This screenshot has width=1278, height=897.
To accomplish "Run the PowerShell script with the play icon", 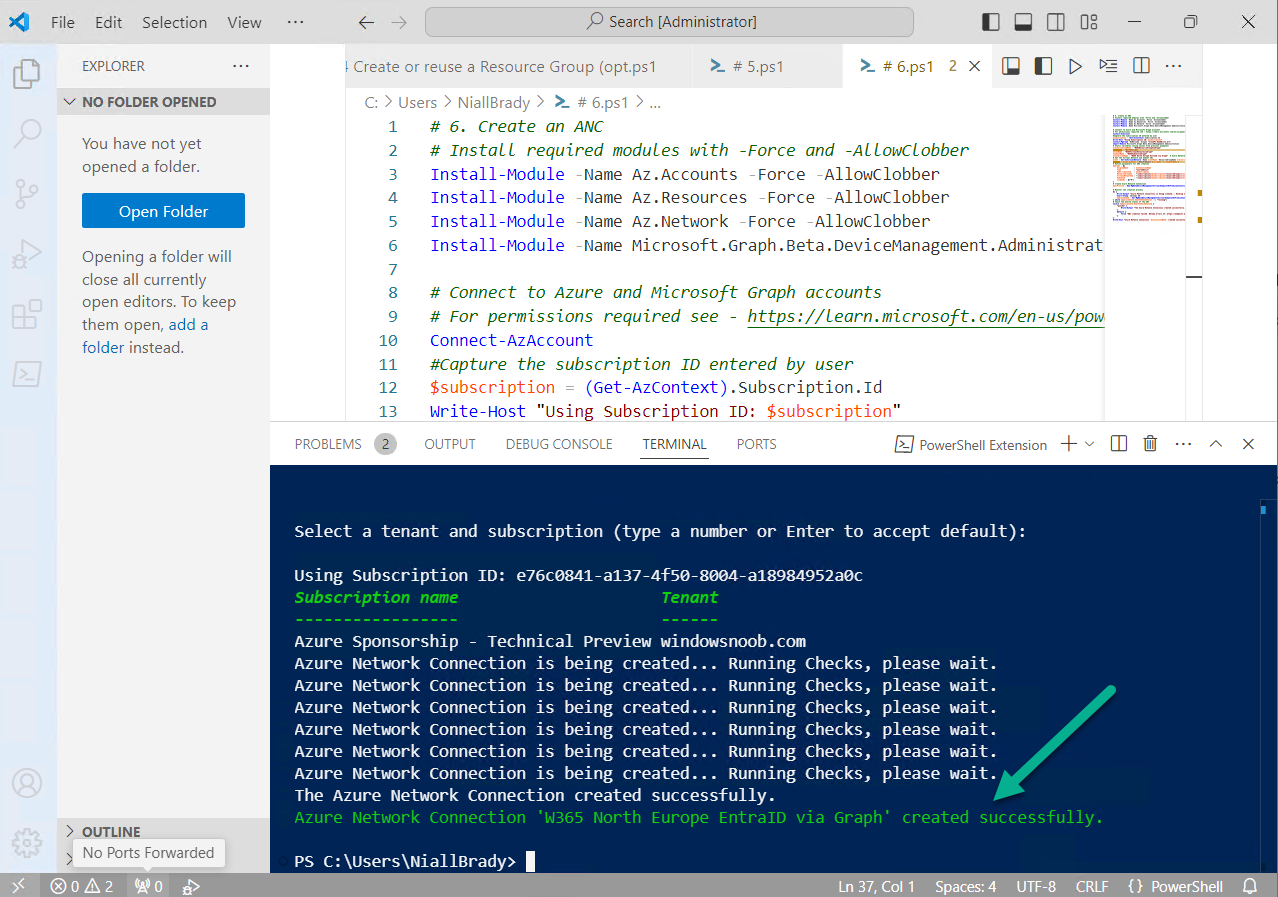I will [x=1075, y=66].
